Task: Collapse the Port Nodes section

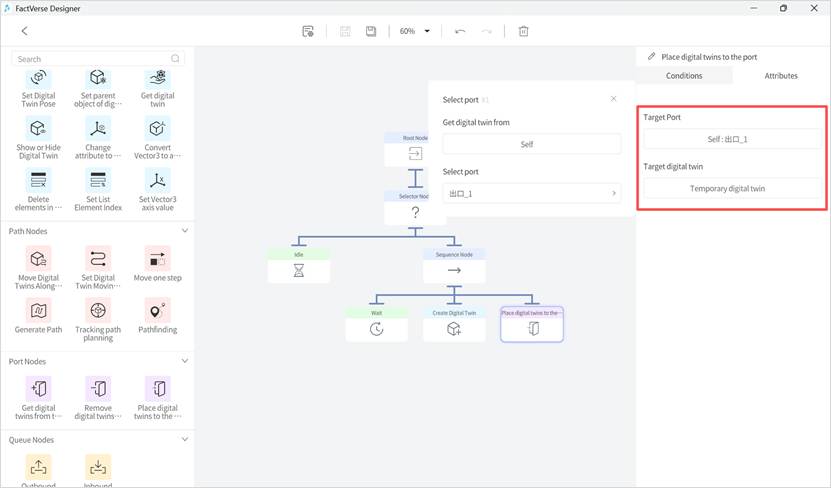Action: point(185,361)
